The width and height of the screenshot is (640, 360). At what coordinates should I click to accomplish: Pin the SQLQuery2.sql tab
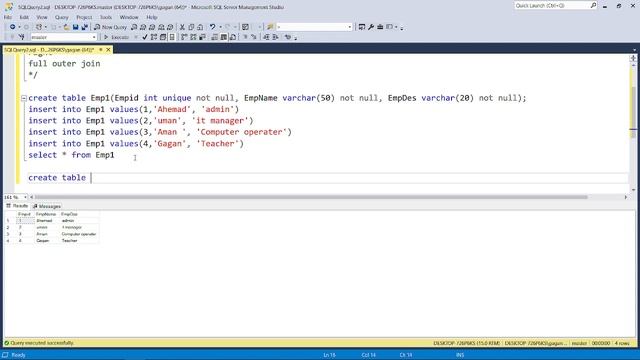pos(101,50)
